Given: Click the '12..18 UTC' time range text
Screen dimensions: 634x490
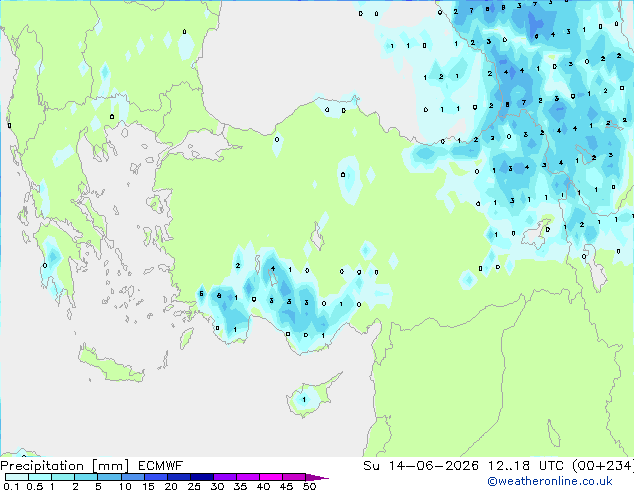Looking at the screenshot, I should (526, 466).
